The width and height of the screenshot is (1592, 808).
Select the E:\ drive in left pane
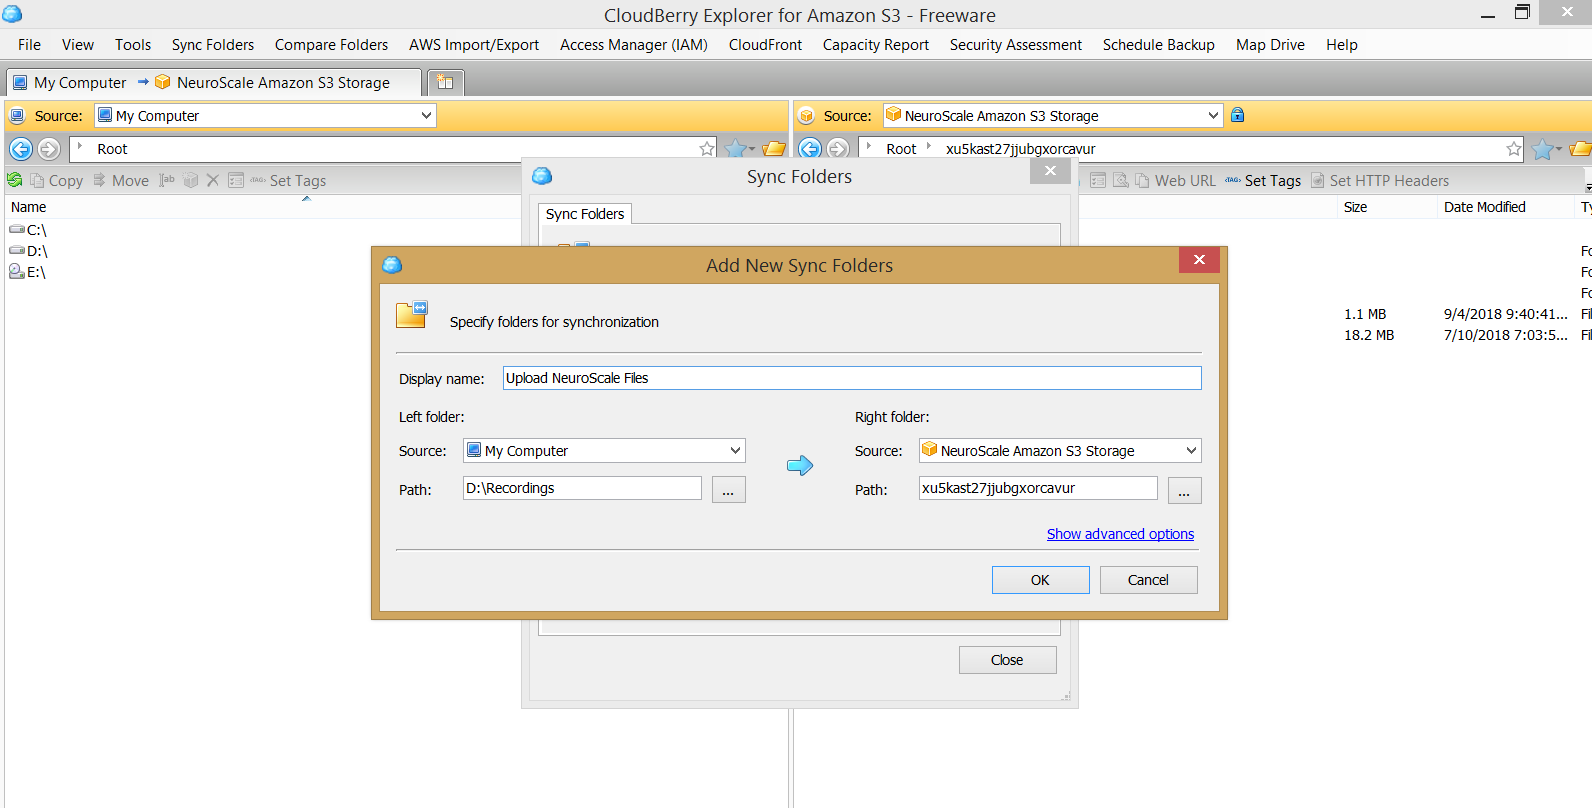tap(28, 272)
